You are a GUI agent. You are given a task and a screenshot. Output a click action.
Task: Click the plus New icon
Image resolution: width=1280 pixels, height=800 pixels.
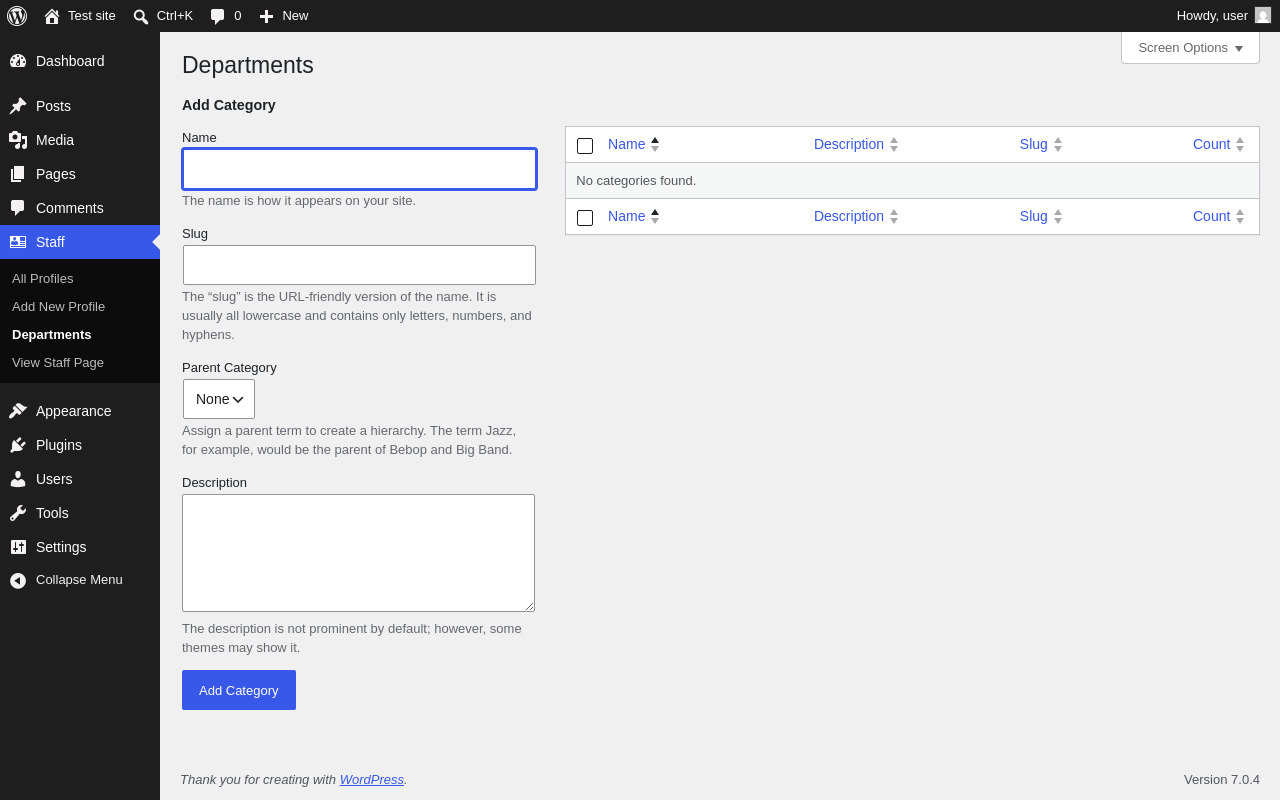pyautogui.click(x=266, y=16)
